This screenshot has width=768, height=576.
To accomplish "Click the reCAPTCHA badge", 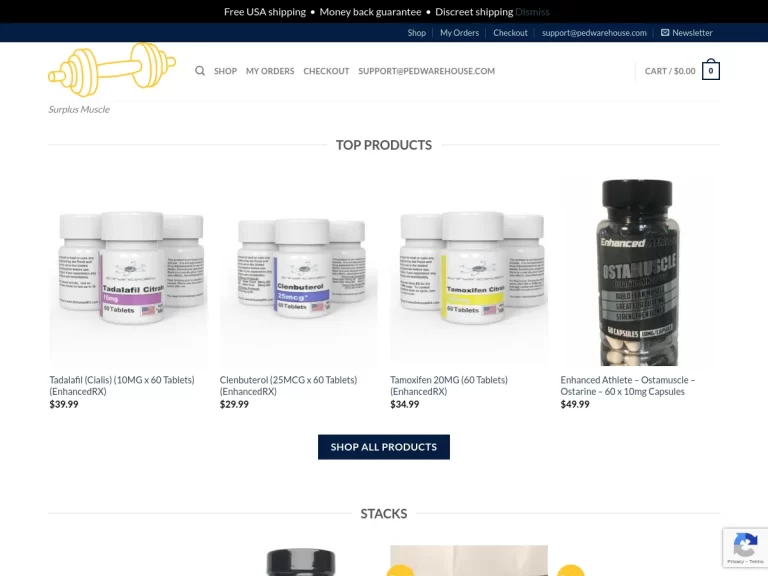I will coord(745,548).
